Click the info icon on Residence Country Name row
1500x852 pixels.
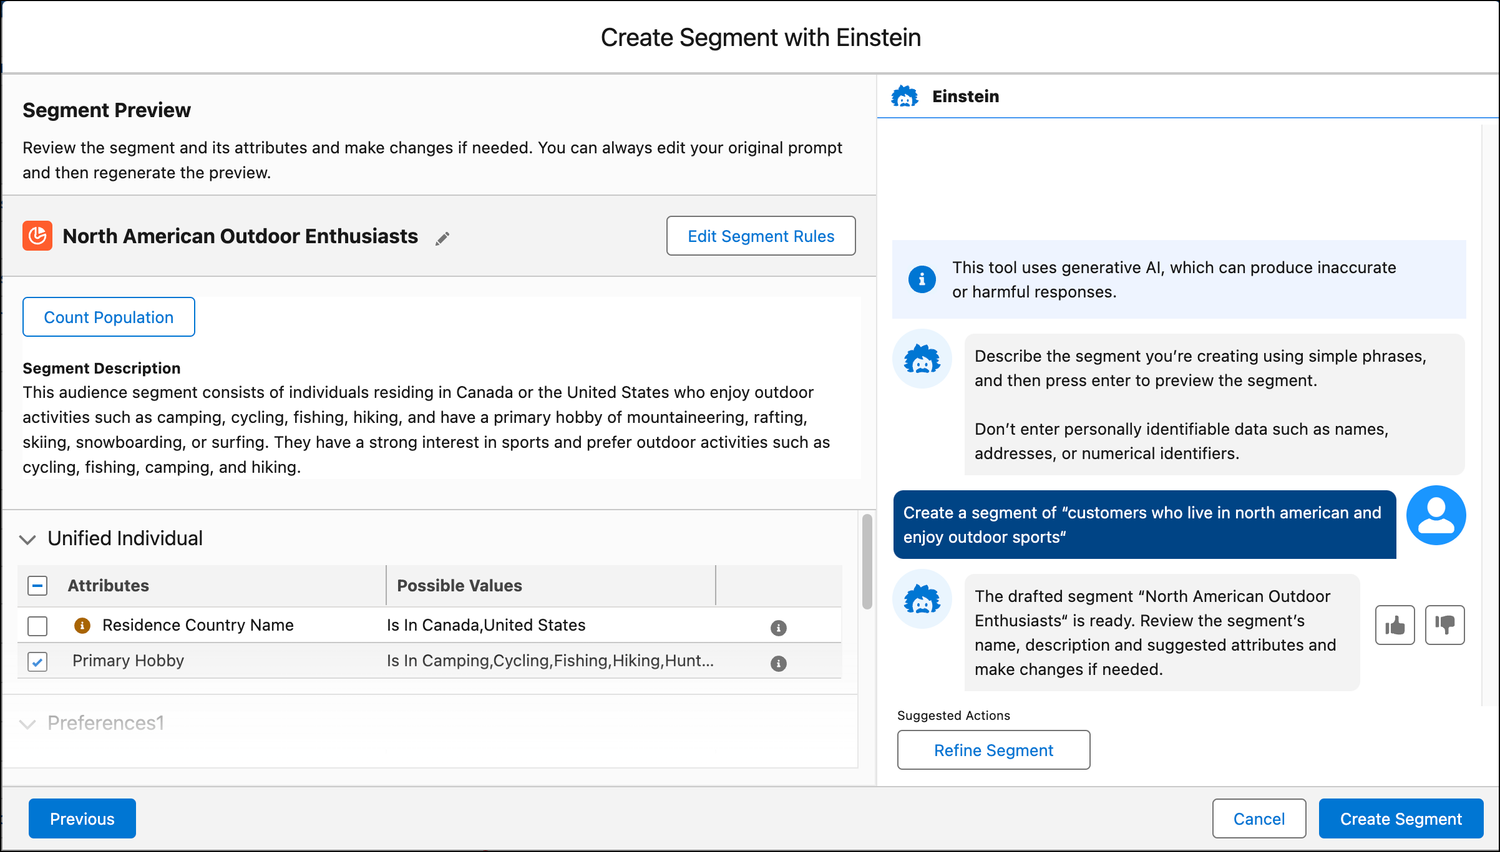(x=778, y=626)
